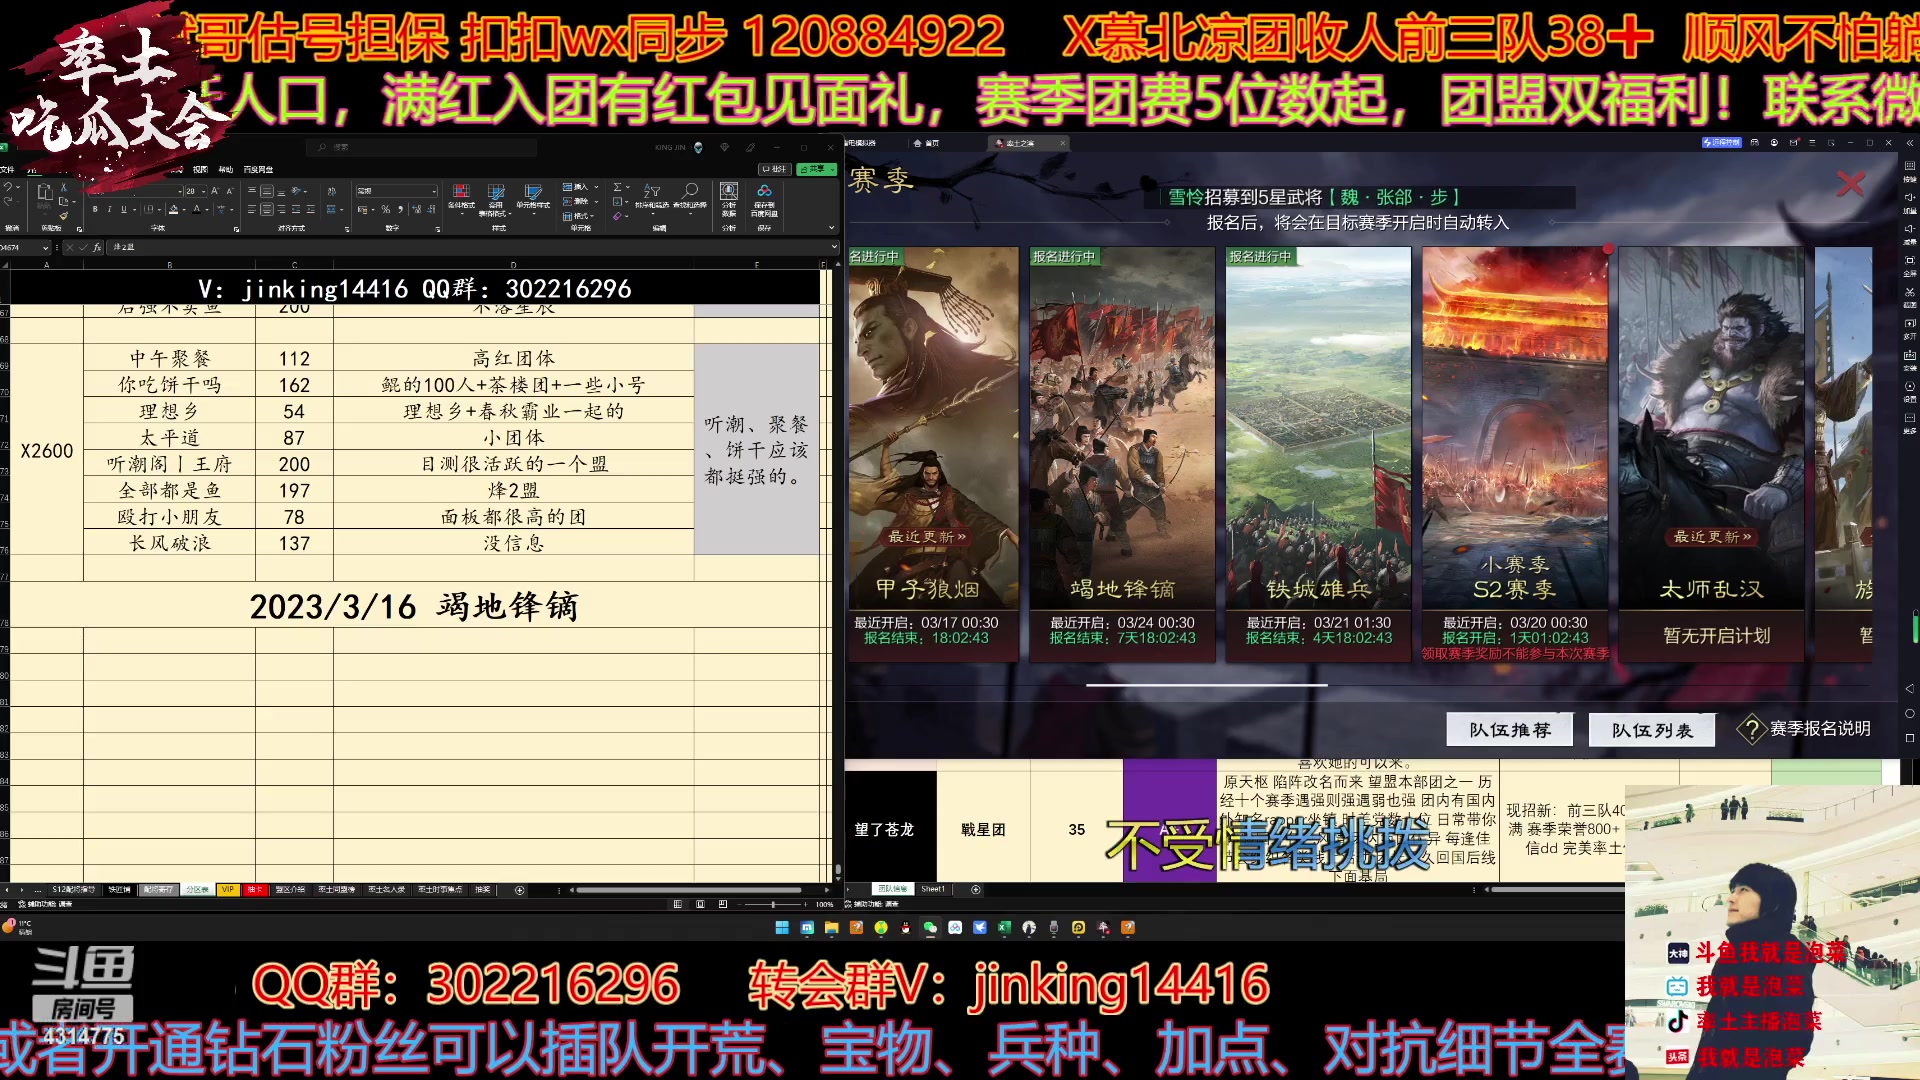Collapse the emulator right sidebar chevron
This screenshot has width=1920, height=1080.
[x=1910, y=143]
